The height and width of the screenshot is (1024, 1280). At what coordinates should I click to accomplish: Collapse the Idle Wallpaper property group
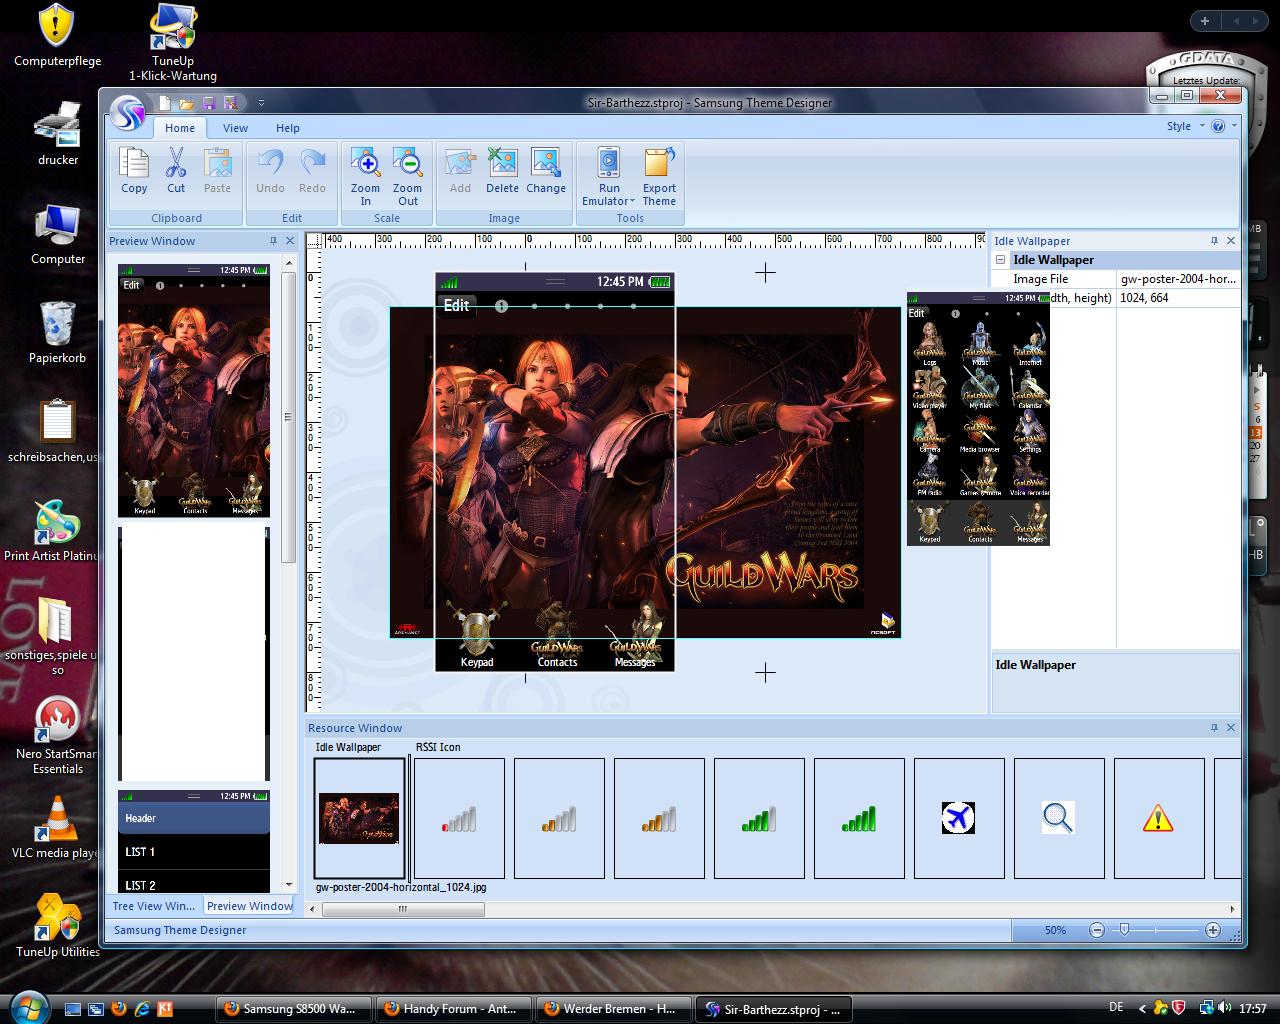[x=1000, y=260]
